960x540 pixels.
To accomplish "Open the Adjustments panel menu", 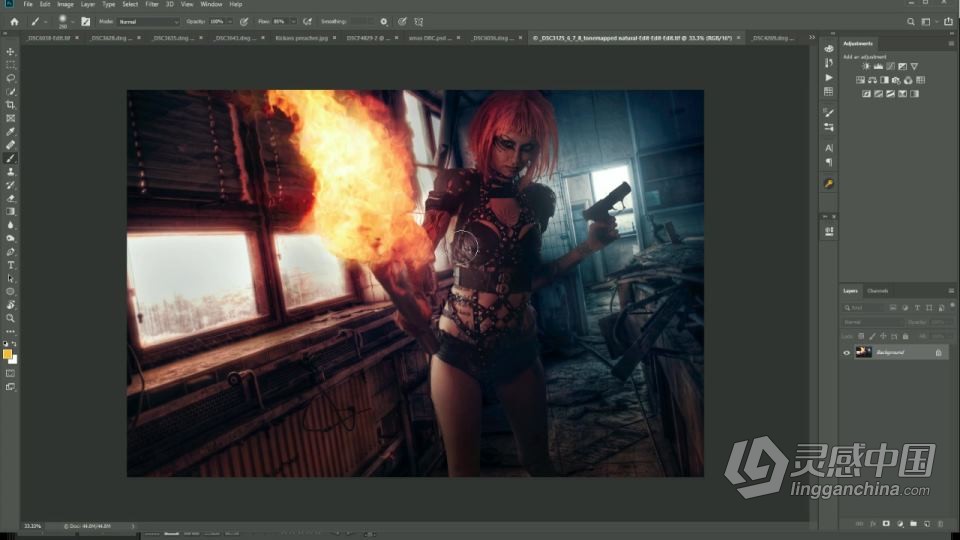I will click(951, 43).
